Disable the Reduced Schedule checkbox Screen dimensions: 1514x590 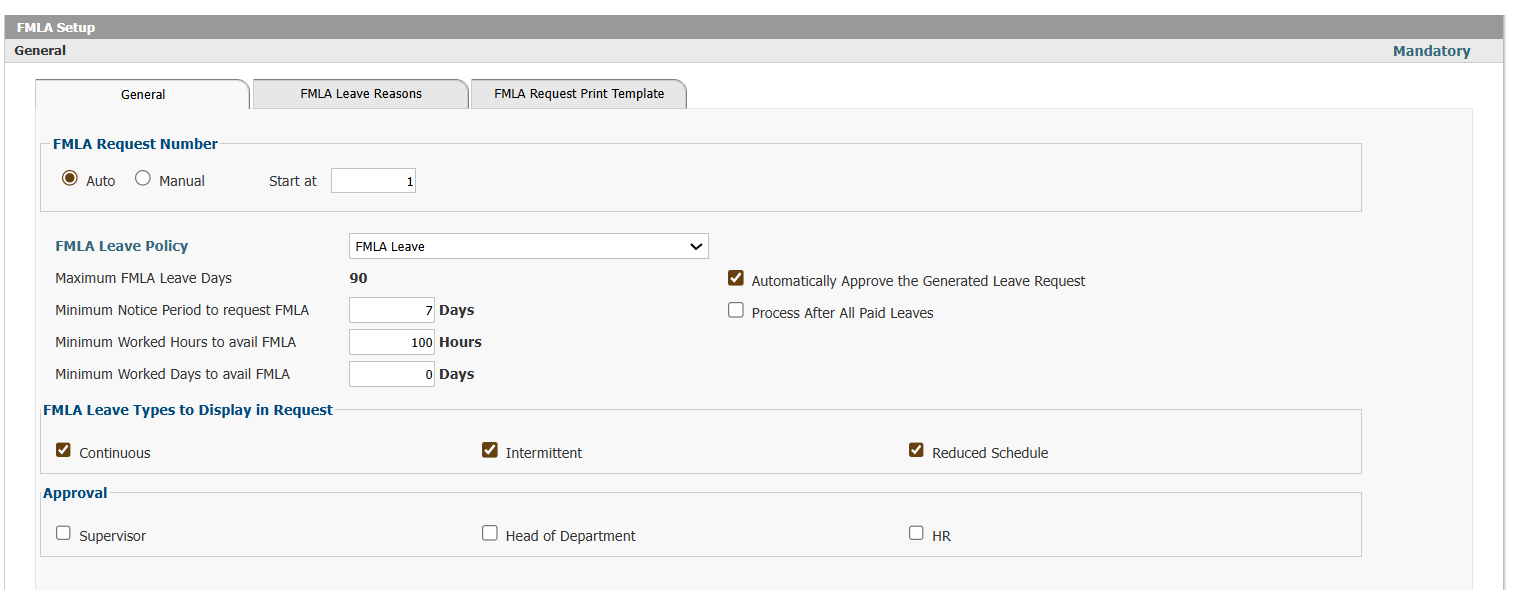coord(916,450)
